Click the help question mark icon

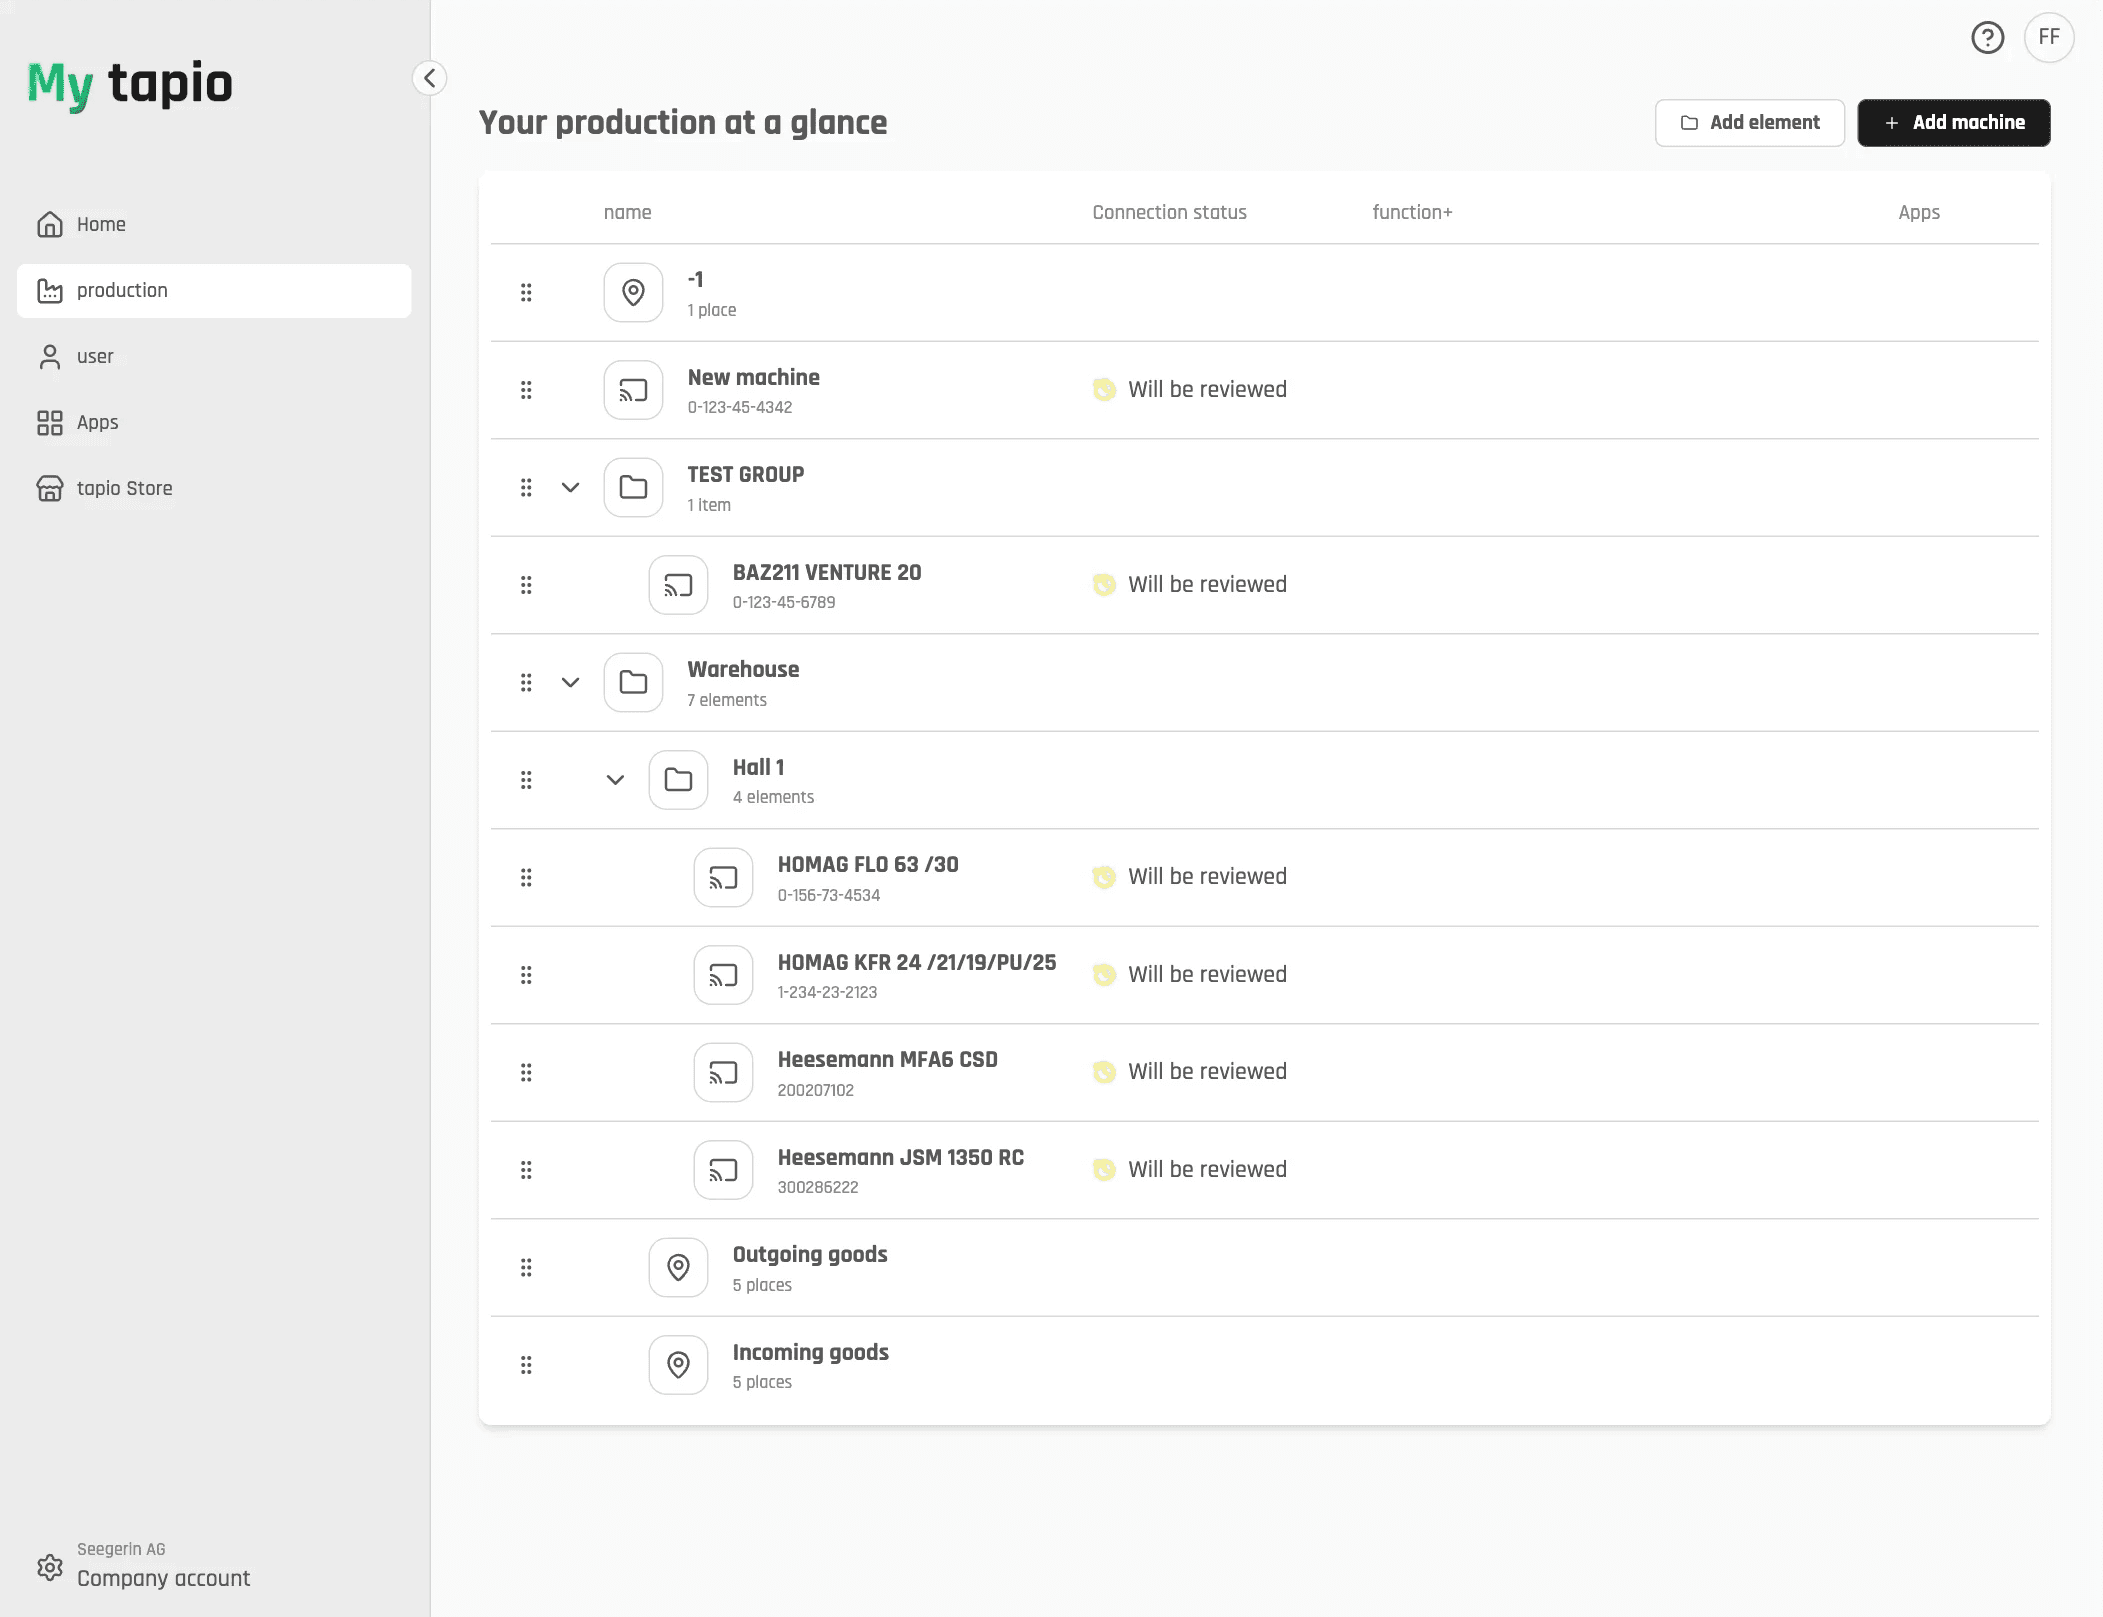[x=1987, y=38]
